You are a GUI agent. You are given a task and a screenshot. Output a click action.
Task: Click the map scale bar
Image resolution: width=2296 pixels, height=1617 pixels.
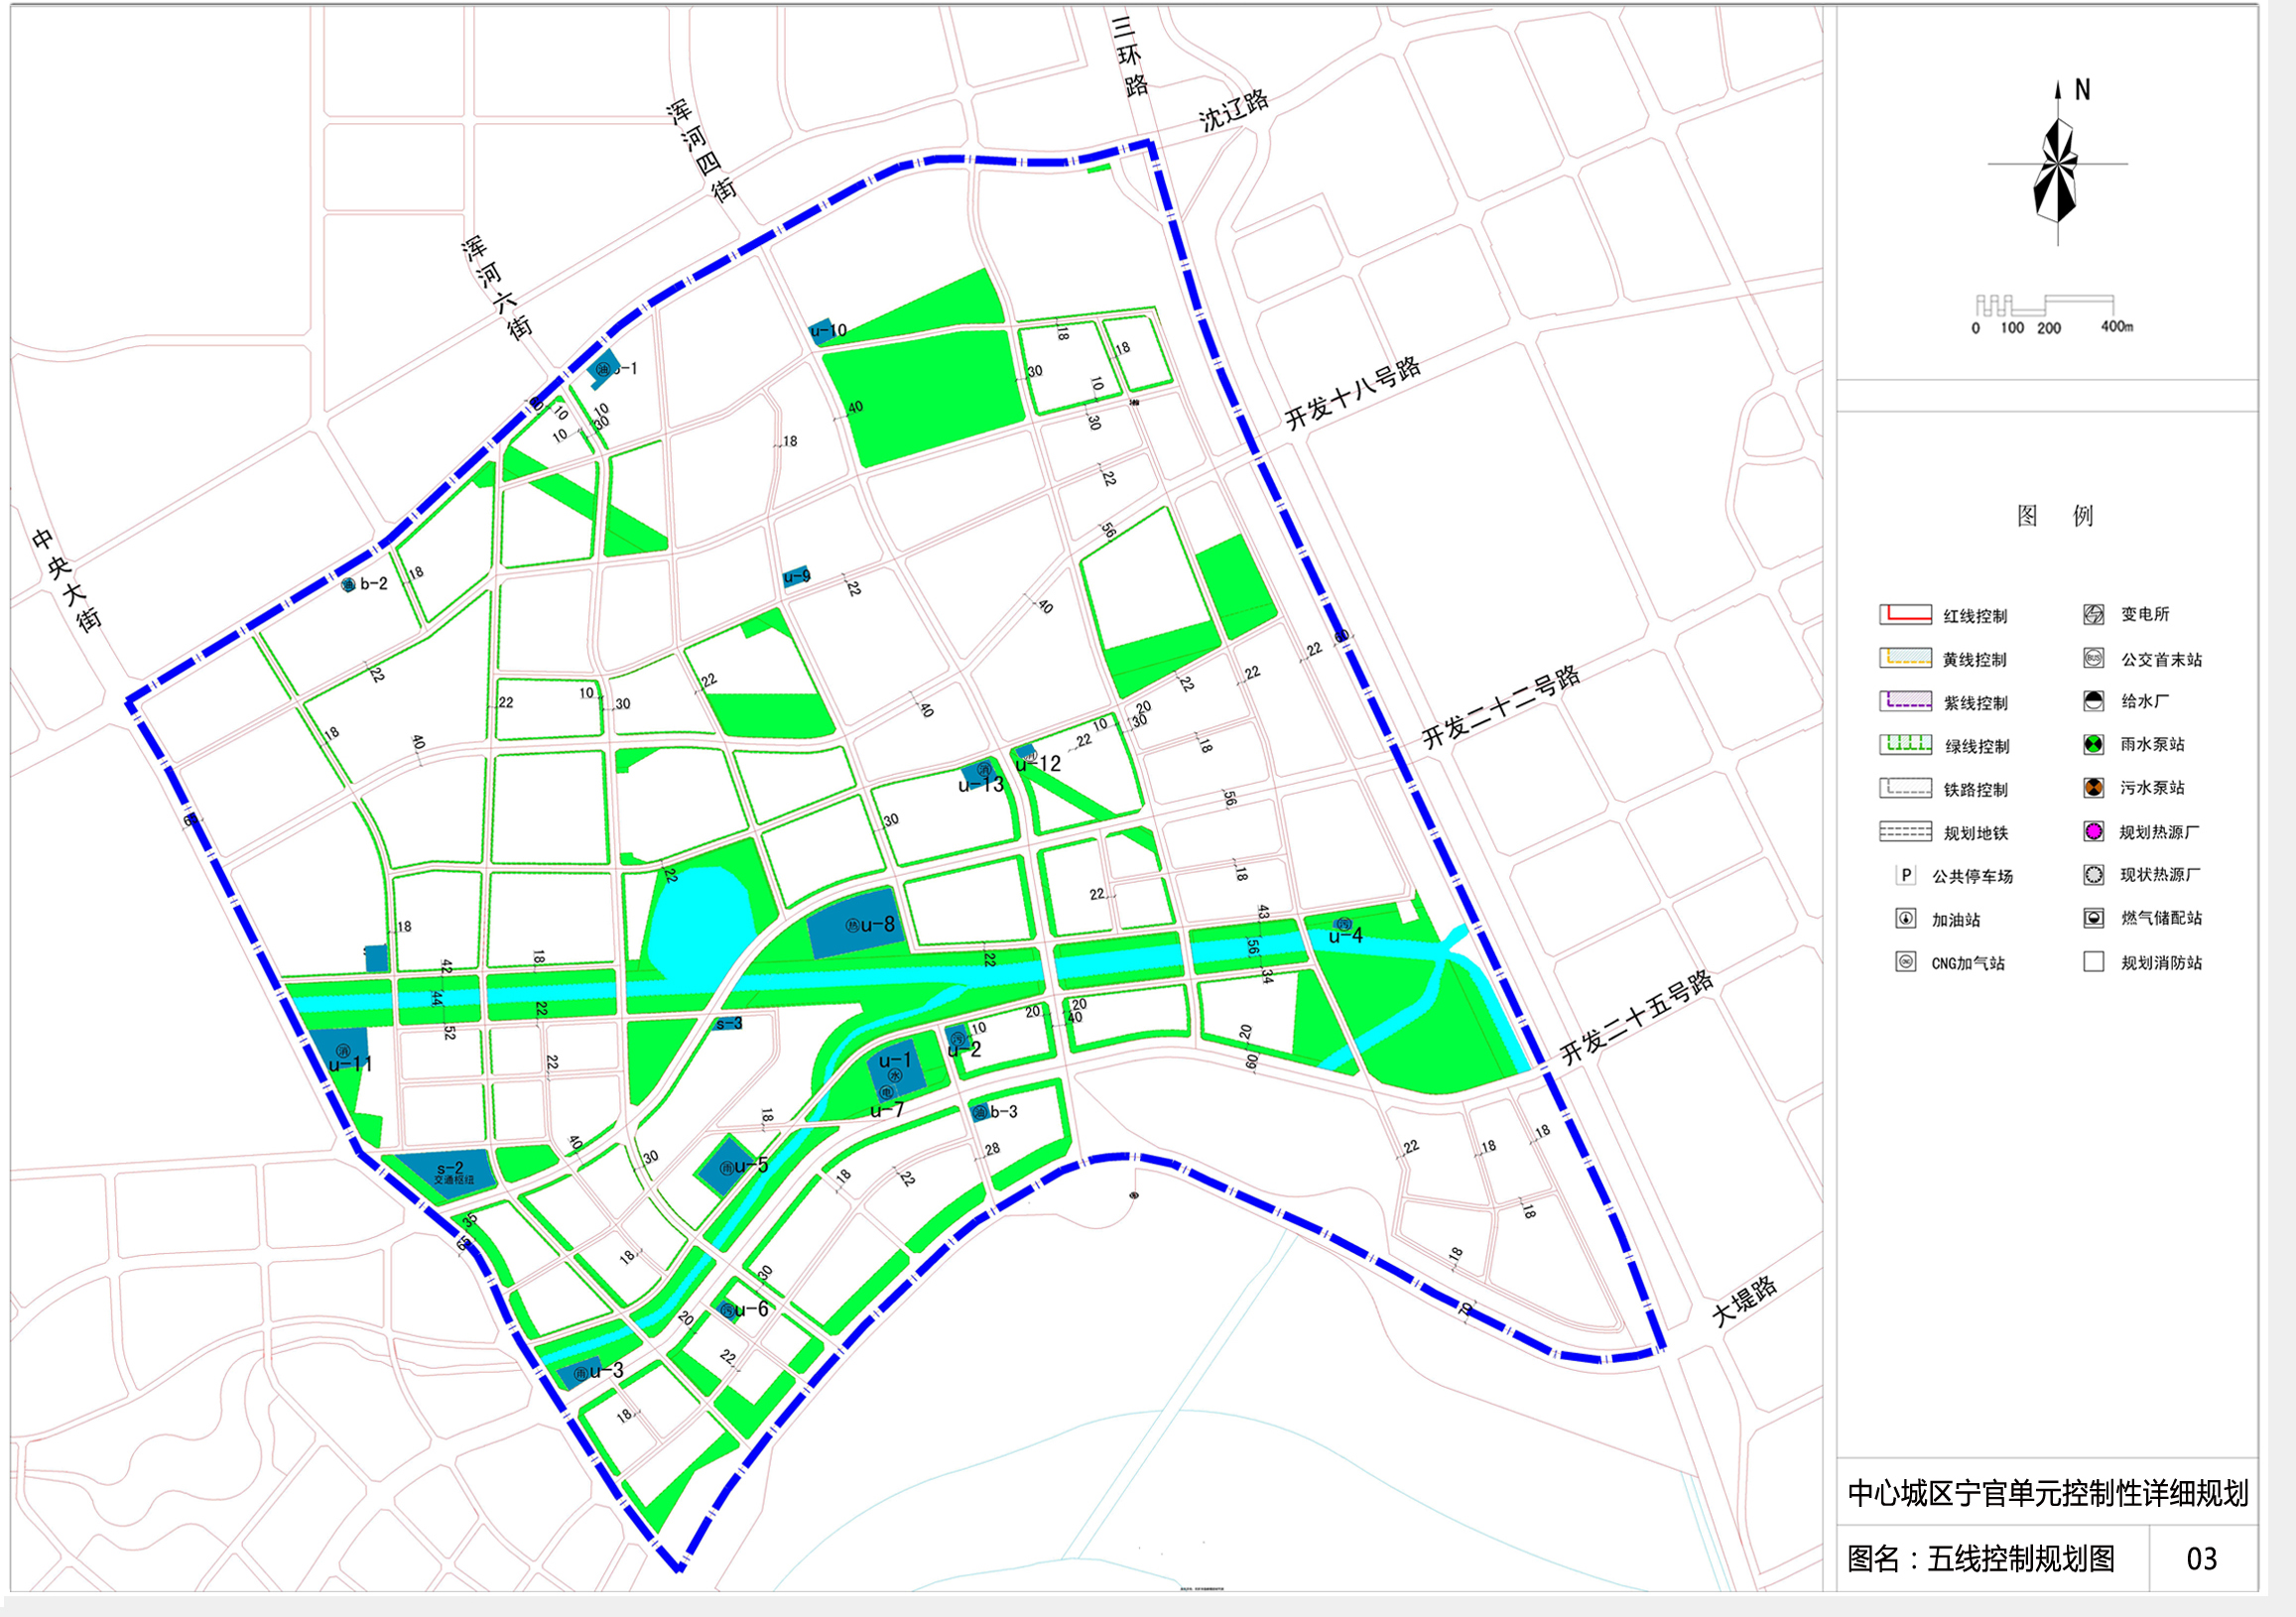point(2044,304)
